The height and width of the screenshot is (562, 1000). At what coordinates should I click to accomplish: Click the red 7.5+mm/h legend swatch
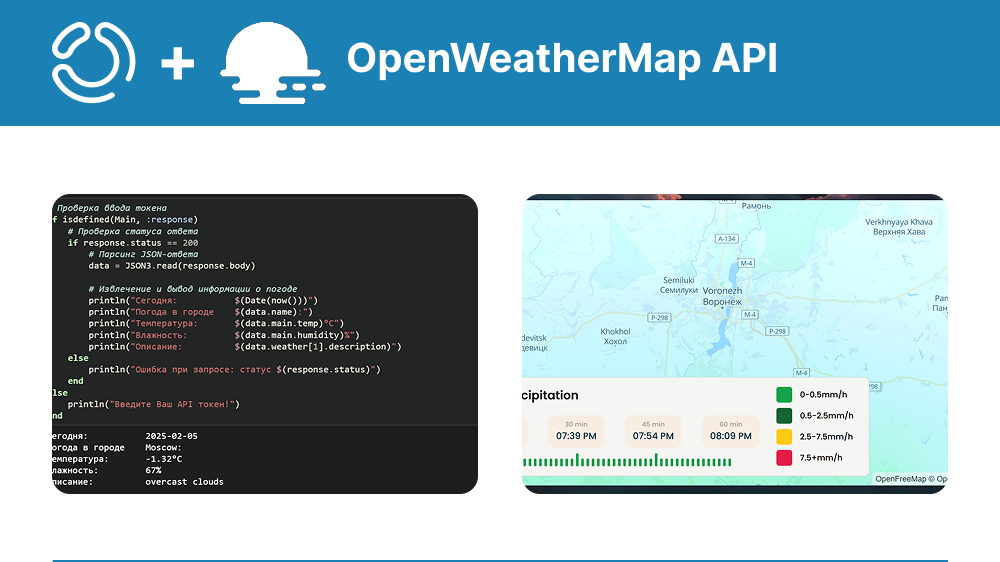[784, 458]
